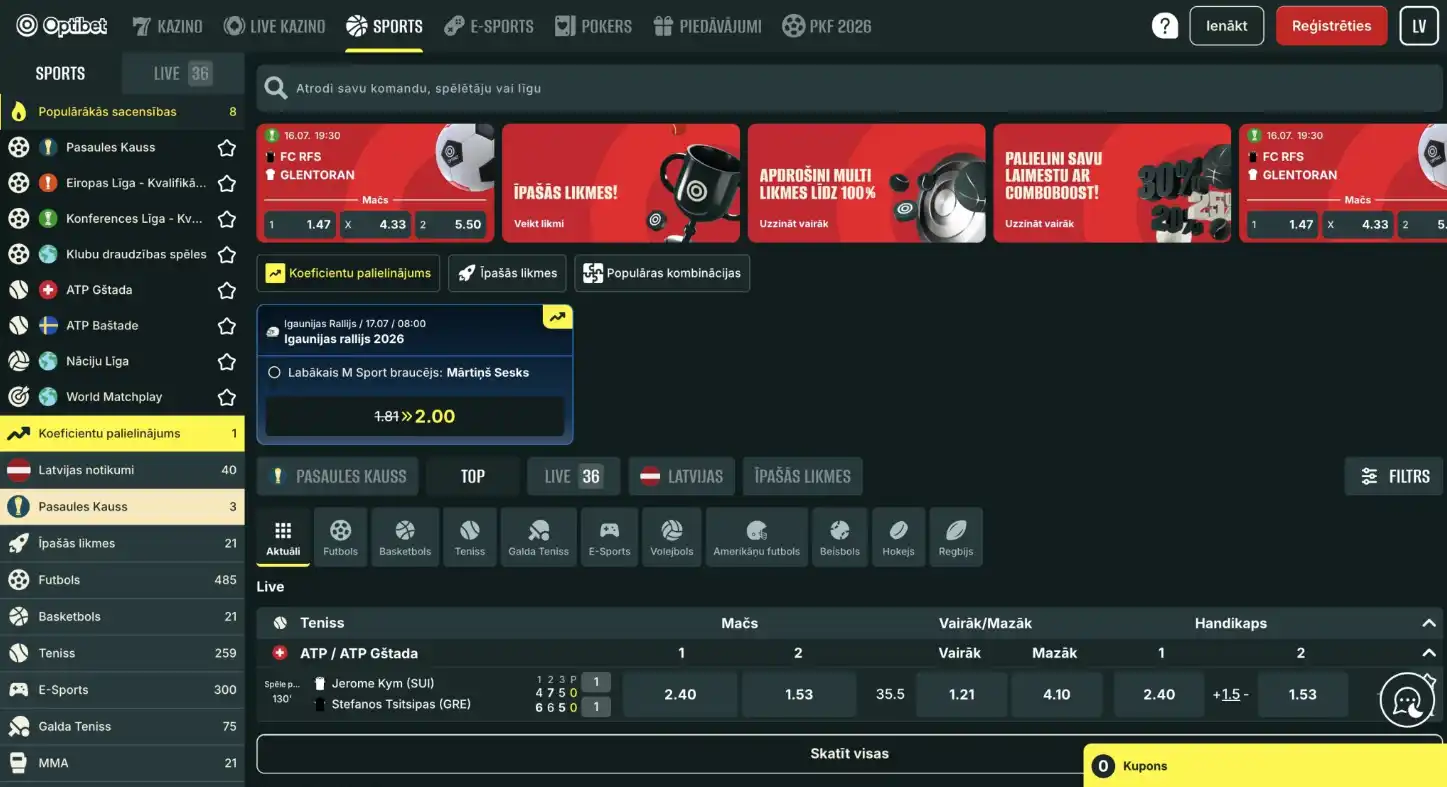Select Mārtiņš Sesks radio option

[x=275, y=372]
